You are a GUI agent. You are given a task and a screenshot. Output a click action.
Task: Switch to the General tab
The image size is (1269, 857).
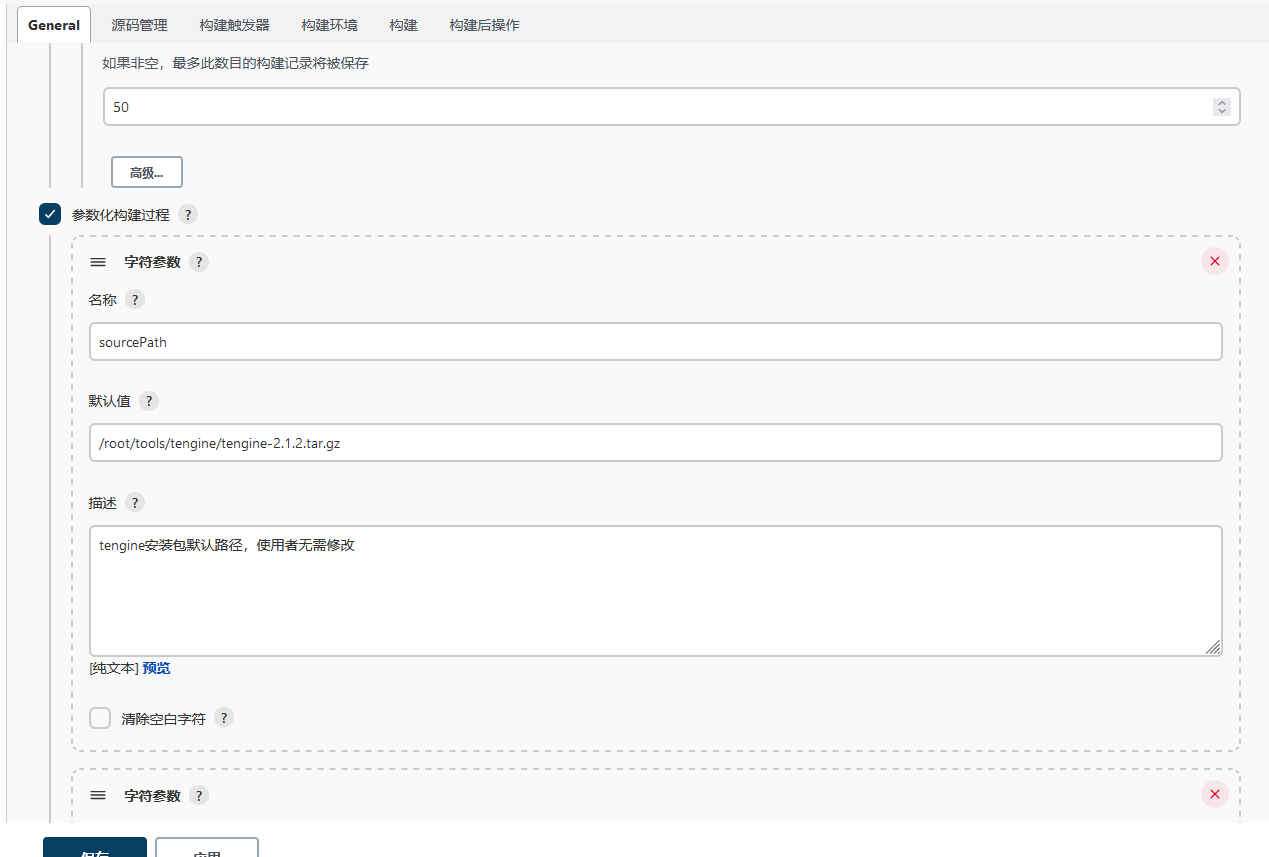[x=54, y=25]
